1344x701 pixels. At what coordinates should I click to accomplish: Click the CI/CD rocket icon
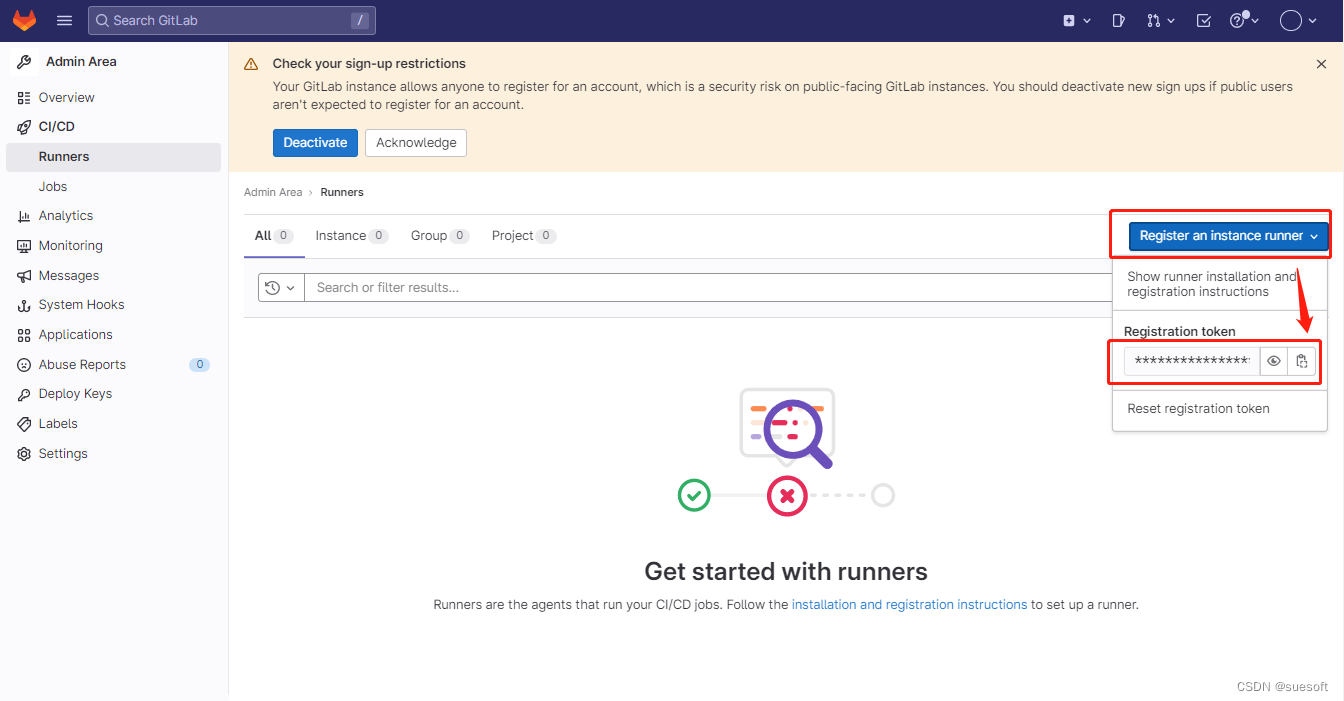click(x=24, y=127)
